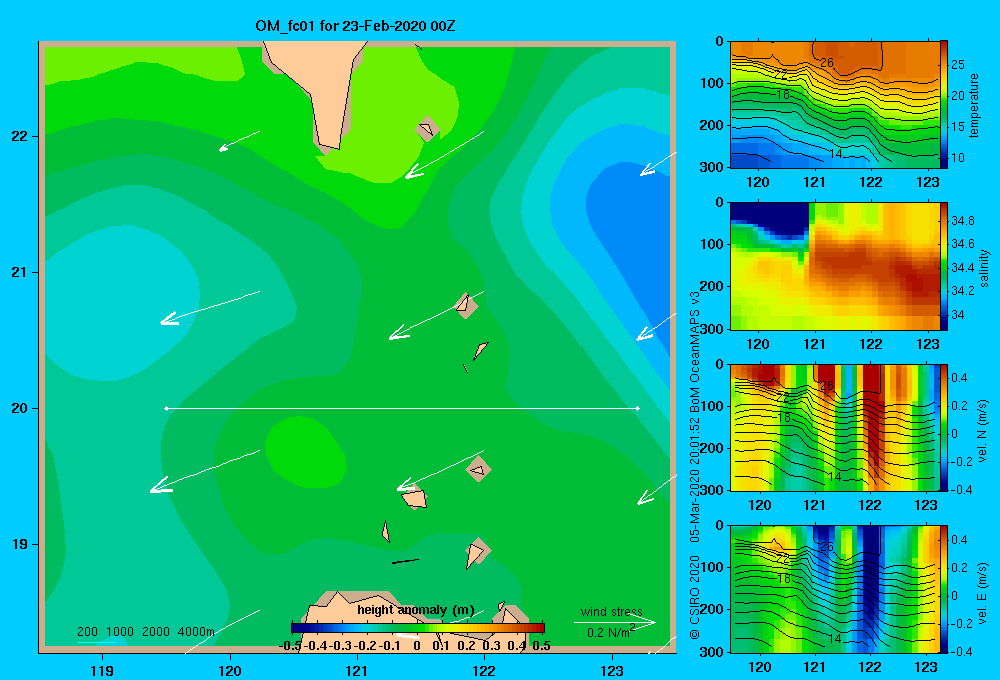Click the longitude 119 label under main map

click(102, 670)
